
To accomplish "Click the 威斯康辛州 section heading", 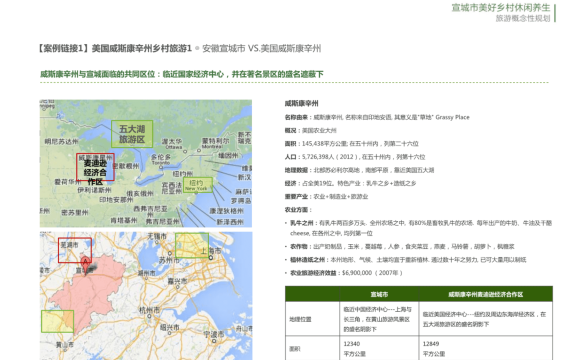I will point(301,104).
